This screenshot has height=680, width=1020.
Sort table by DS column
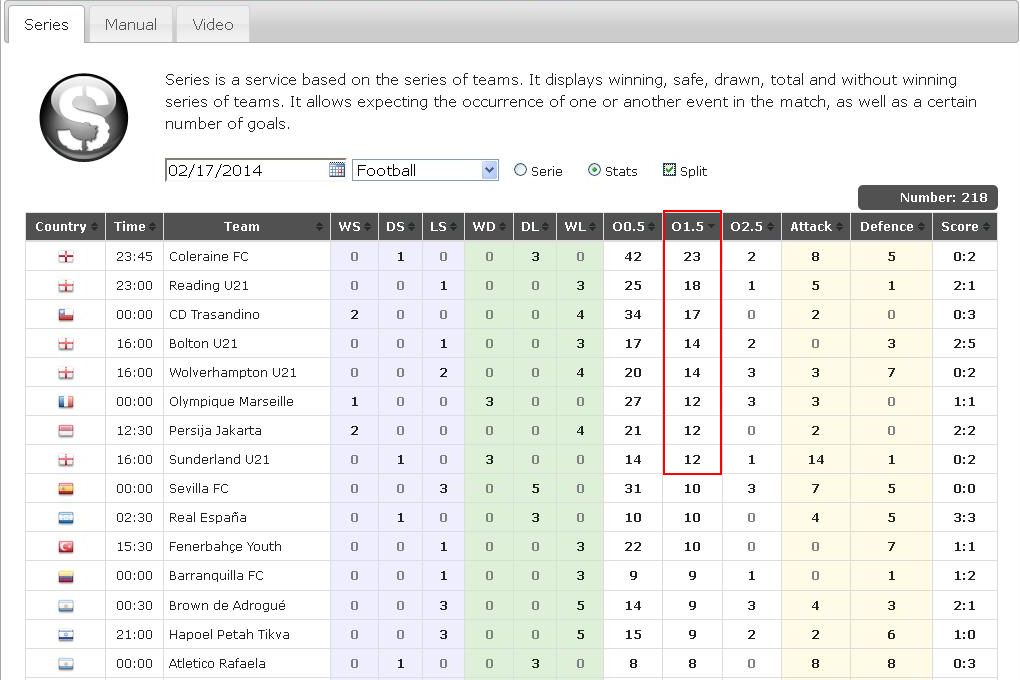click(400, 226)
